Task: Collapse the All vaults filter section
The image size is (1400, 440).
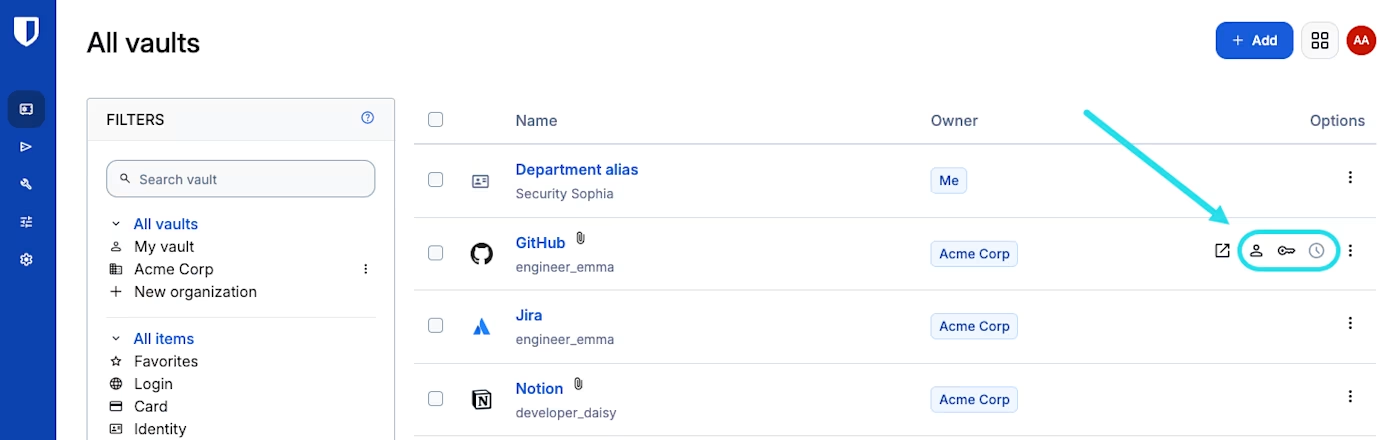Action: pos(116,224)
